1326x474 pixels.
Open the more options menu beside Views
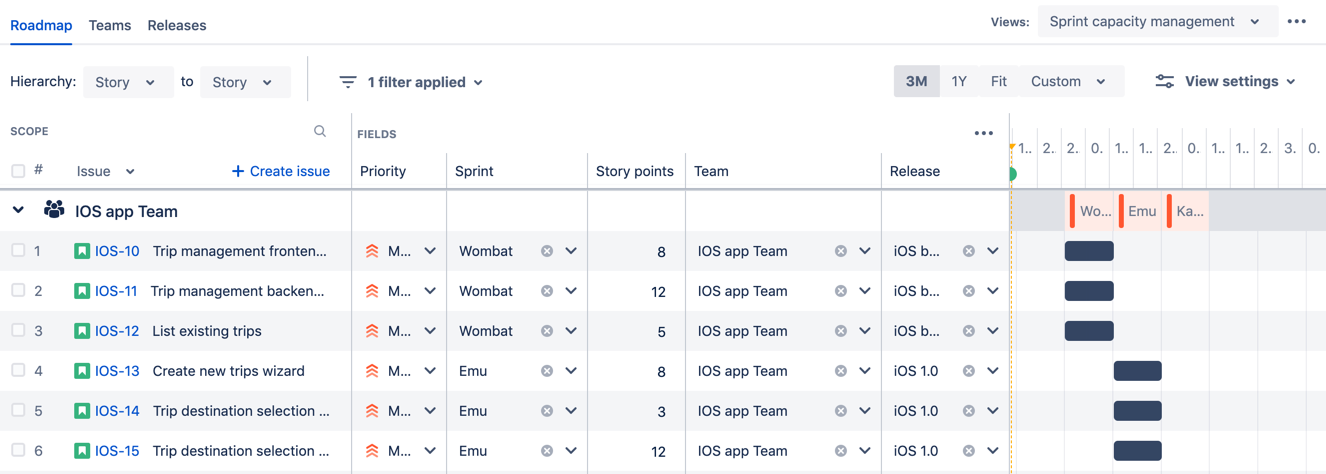click(1297, 21)
